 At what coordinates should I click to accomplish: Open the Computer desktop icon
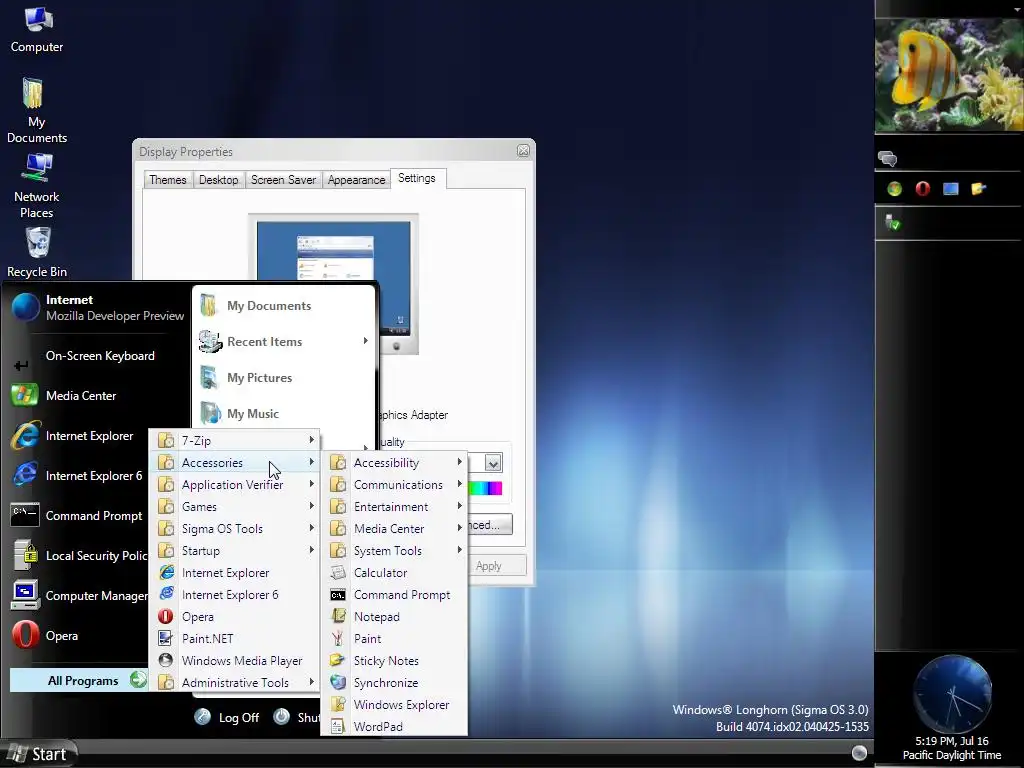pyautogui.click(x=37, y=30)
